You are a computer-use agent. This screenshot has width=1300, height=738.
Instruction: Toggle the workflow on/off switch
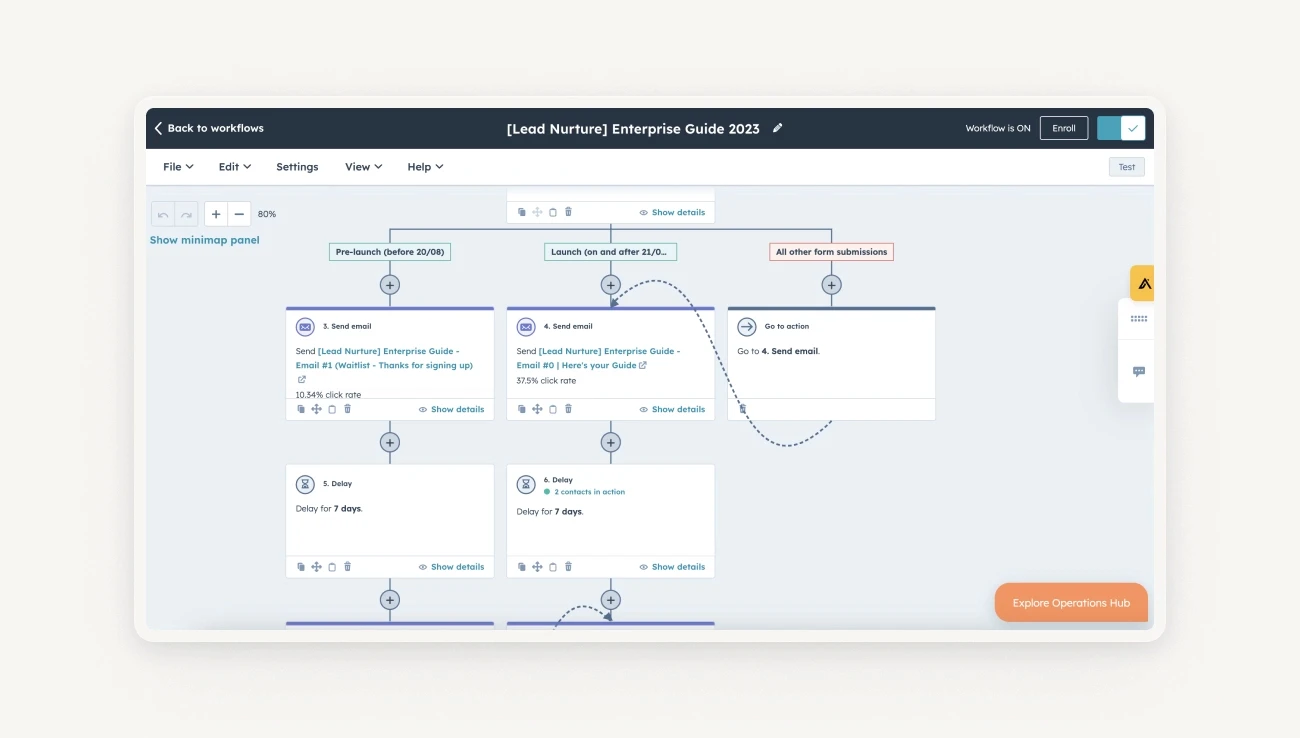1121,128
